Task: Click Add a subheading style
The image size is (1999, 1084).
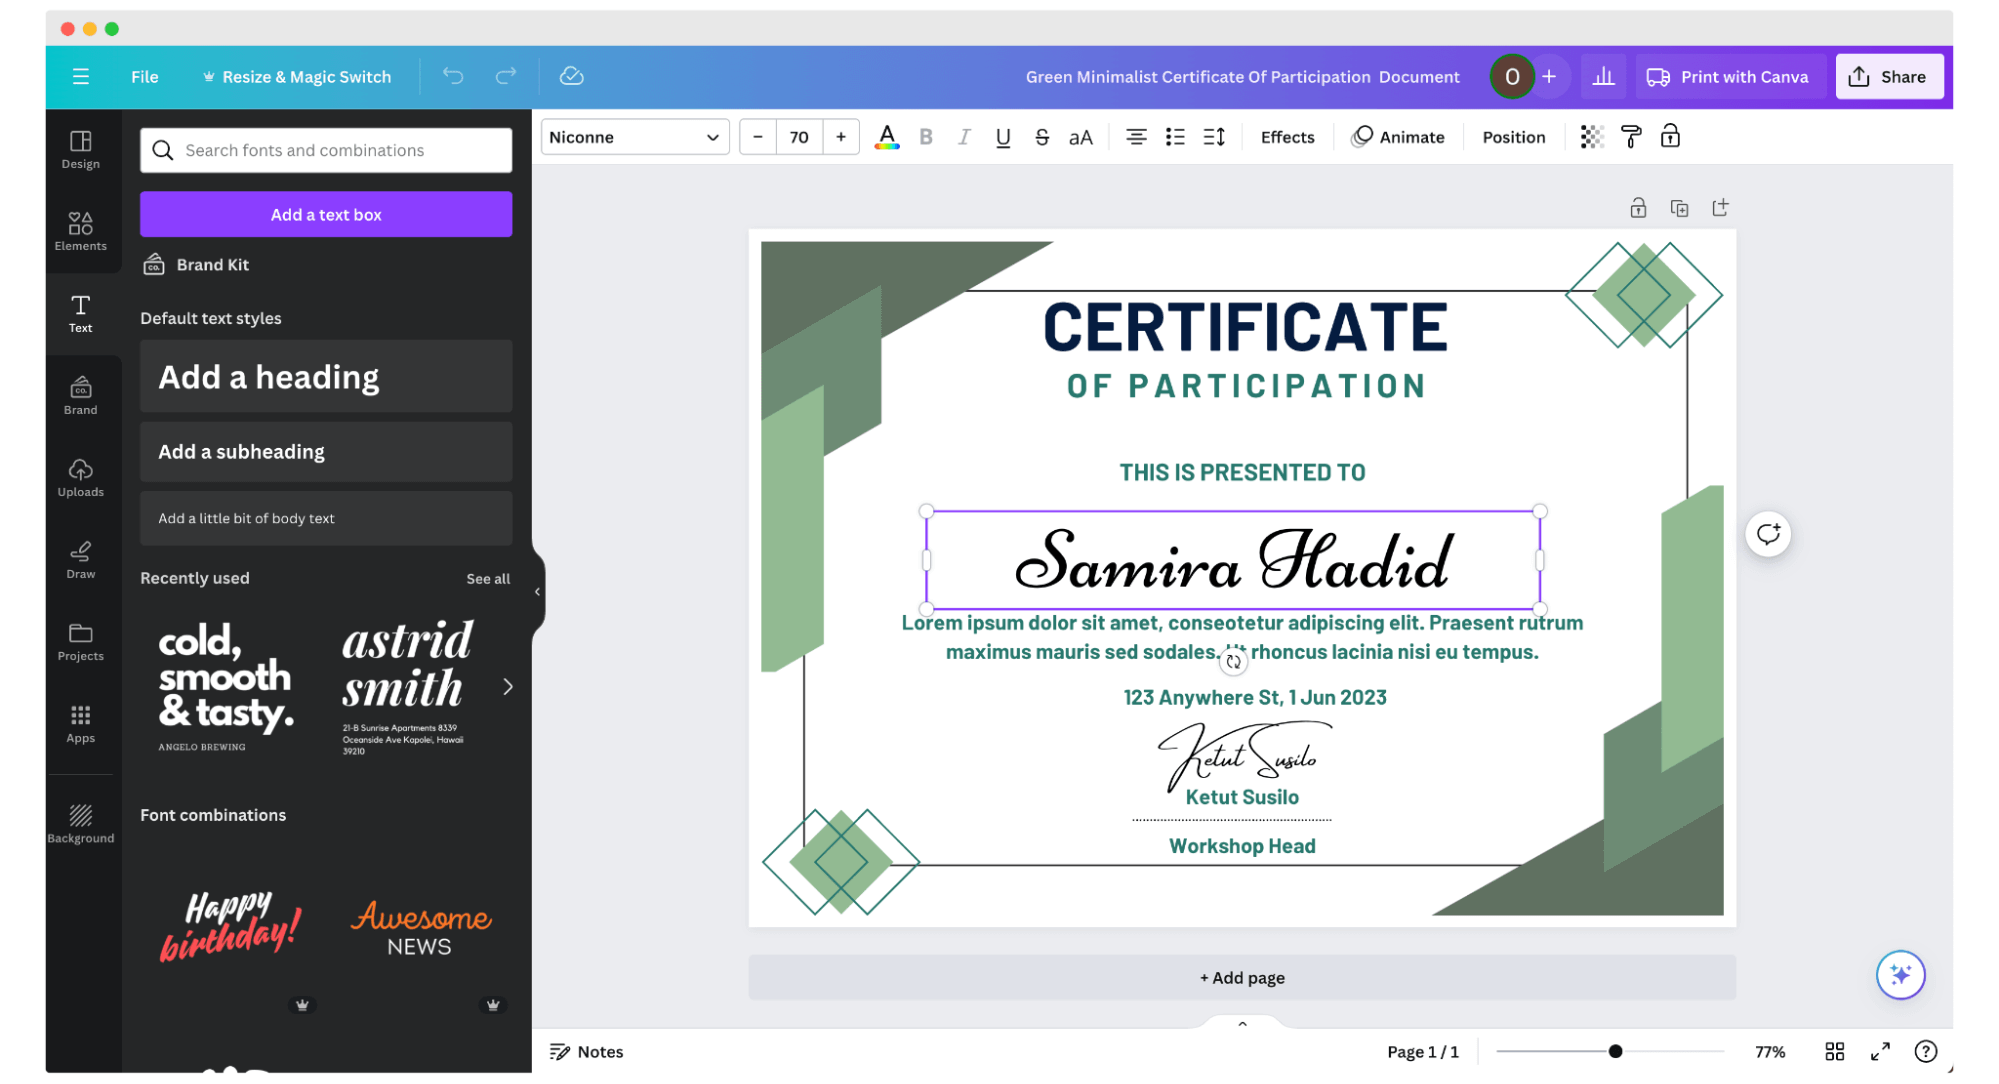Action: pyautogui.click(x=326, y=451)
